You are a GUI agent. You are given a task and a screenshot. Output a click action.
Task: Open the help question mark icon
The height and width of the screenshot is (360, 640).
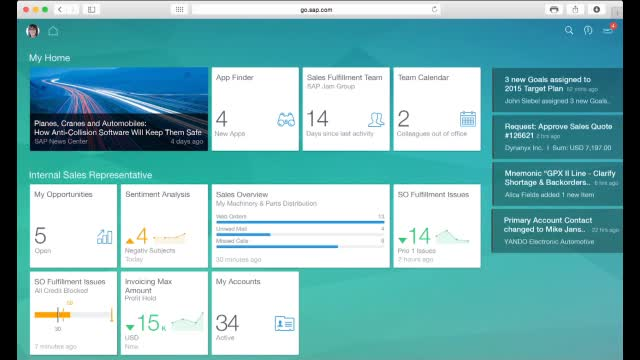pyautogui.click(x=588, y=30)
